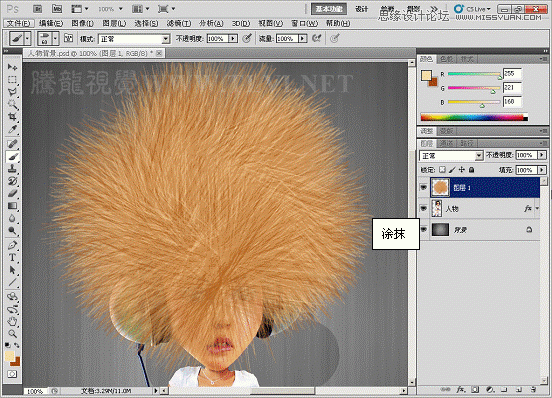Select the Pen tool
This screenshot has width=552, height=398.
(x=12, y=245)
